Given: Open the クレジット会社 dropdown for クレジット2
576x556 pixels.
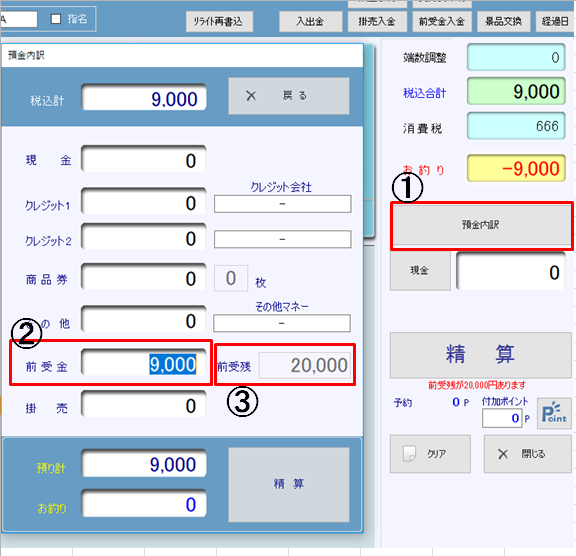Looking at the screenshot, I should [282, 239].
